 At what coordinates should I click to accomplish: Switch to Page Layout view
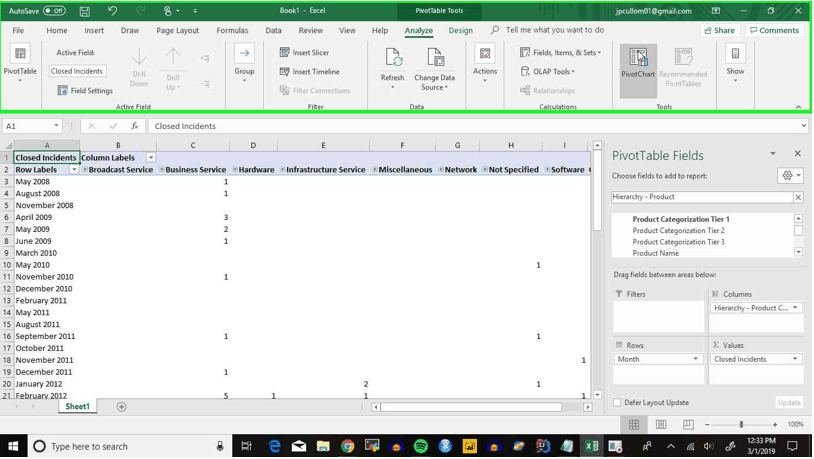(x=661, y=425)
